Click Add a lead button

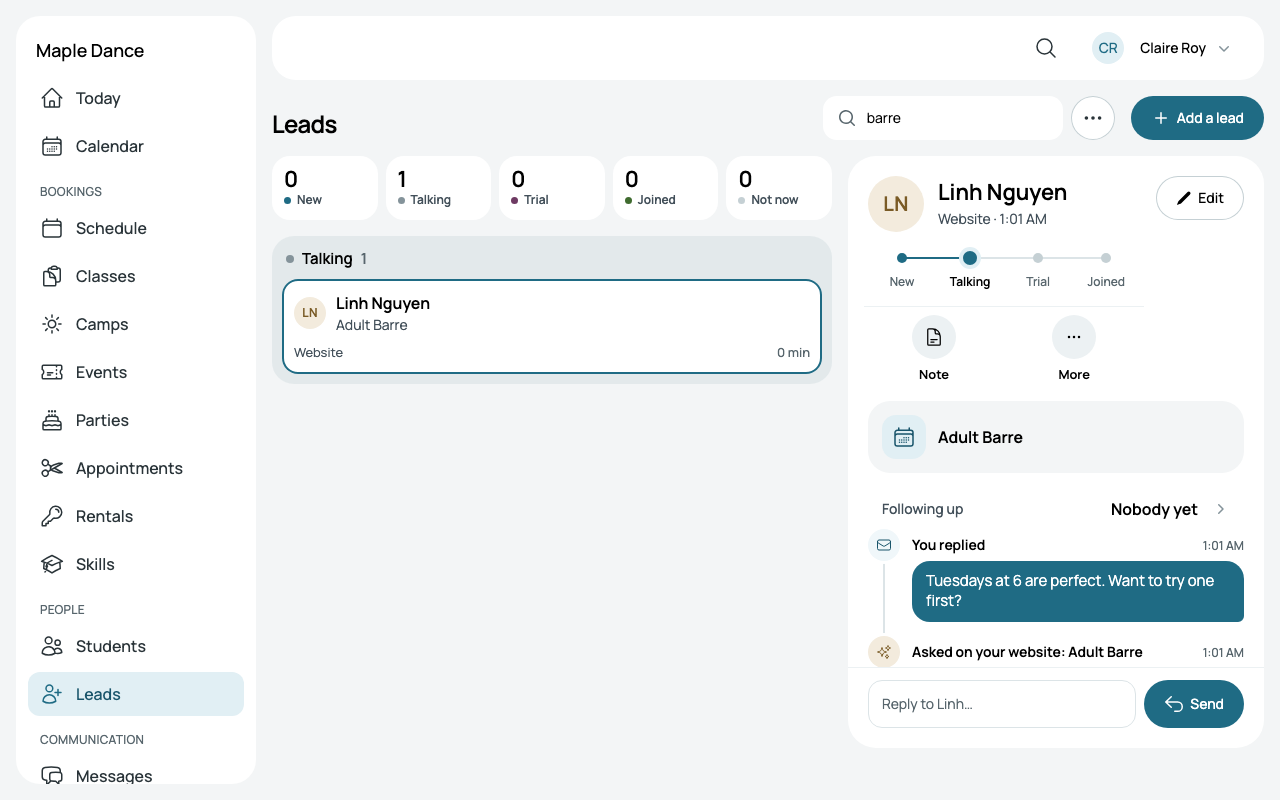coord(1197,118)
